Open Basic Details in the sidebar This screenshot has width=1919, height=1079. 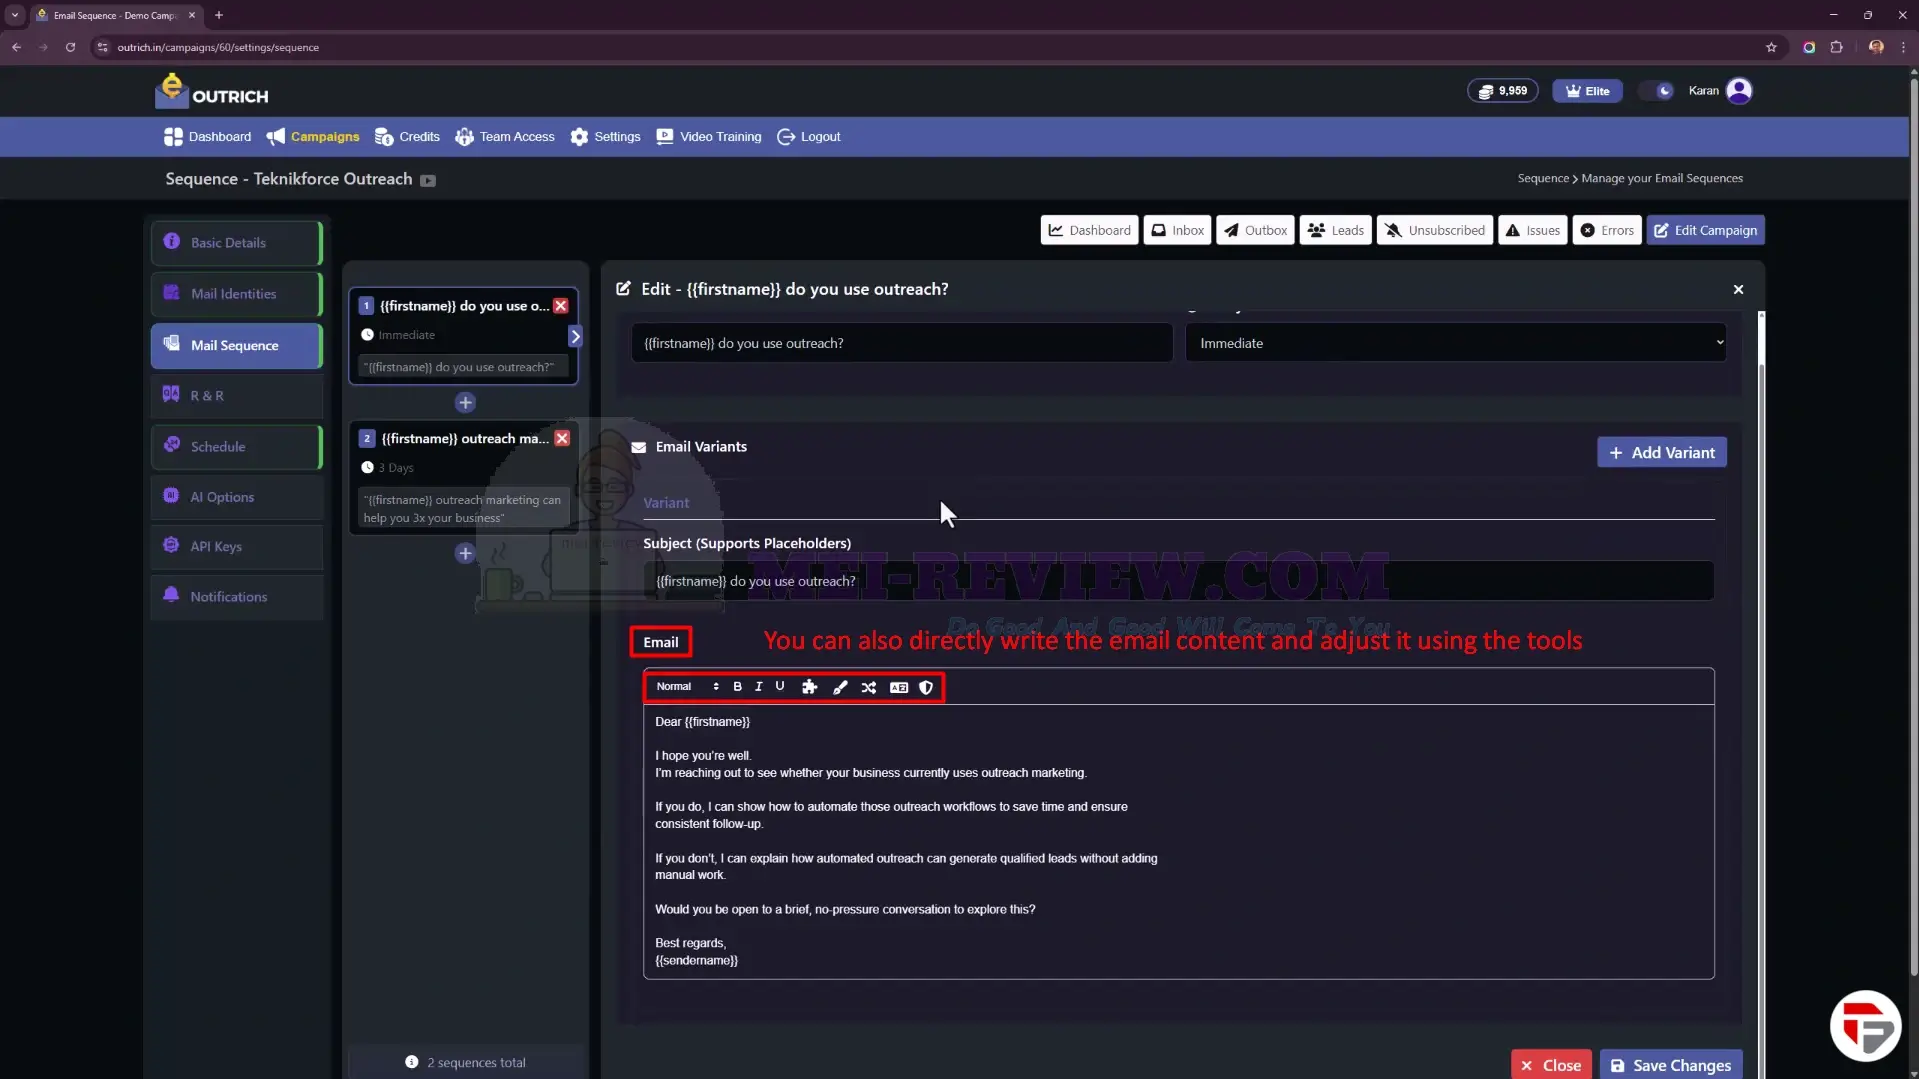click(x=237, y=243)
